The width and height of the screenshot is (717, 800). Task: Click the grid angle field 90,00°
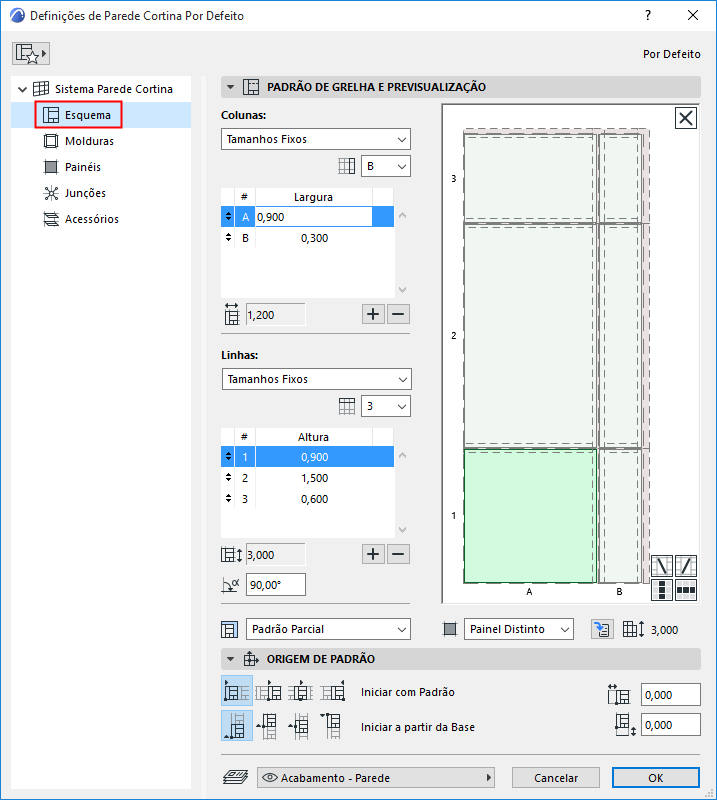click(276, 585)
